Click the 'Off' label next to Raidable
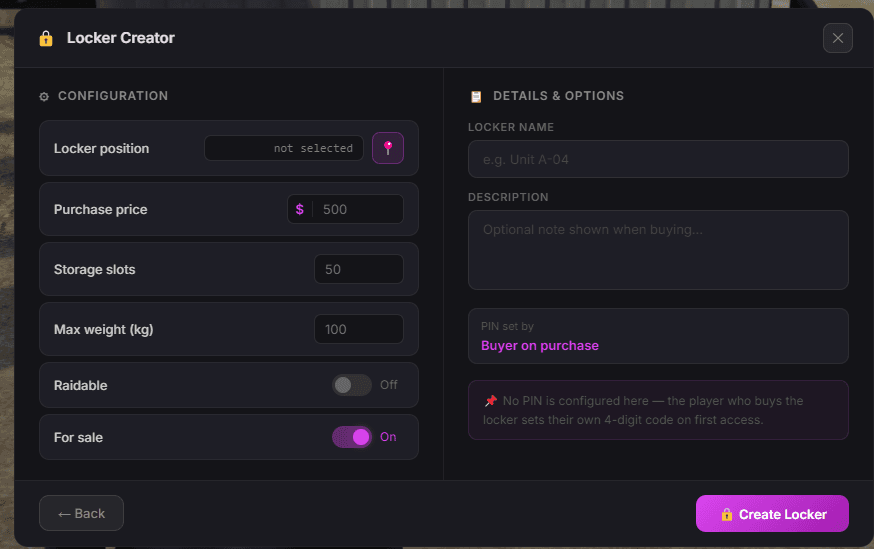Screen dimensions: 874x549 coord(389,385)
